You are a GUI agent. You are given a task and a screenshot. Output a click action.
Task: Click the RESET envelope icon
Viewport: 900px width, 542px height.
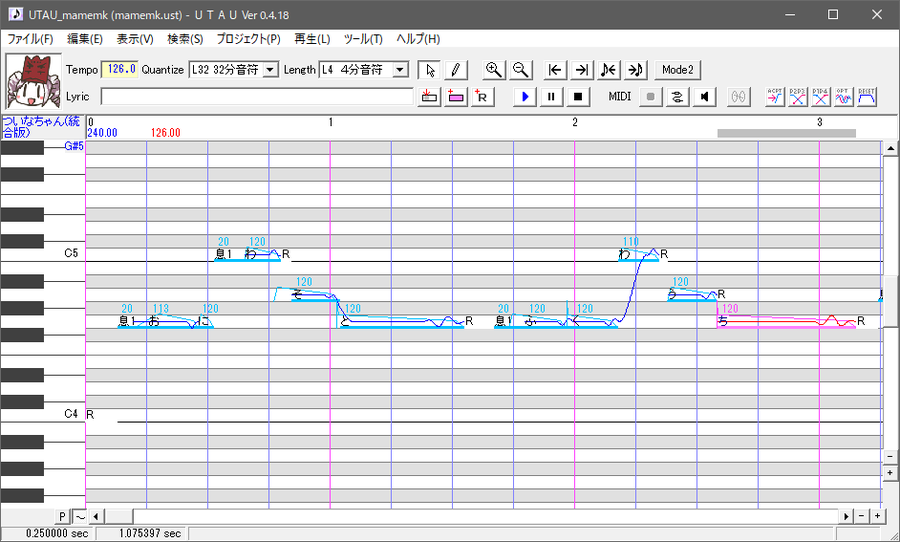(x=867, y=96)
